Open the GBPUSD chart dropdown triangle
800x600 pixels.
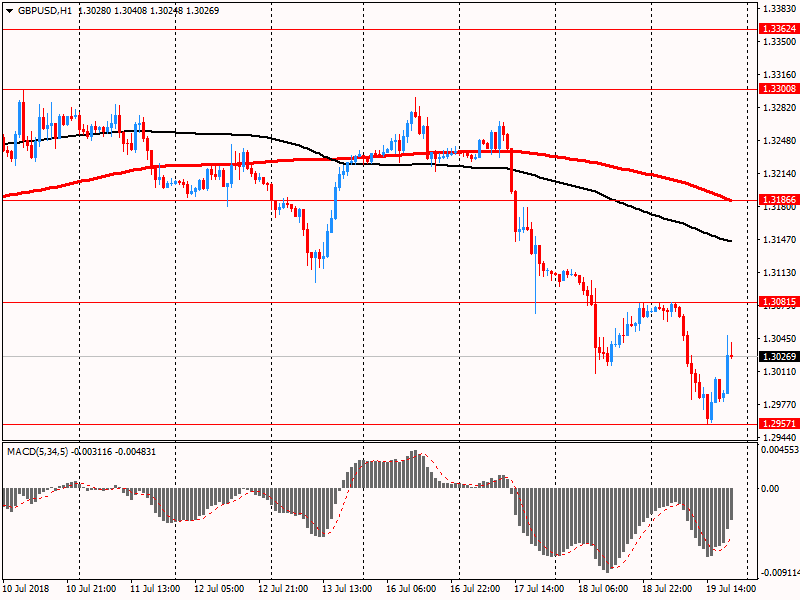tap(10, 11)
